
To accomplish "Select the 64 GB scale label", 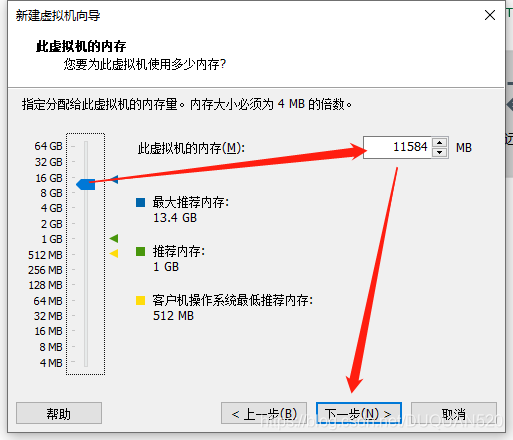I will [x=48, y=146].
